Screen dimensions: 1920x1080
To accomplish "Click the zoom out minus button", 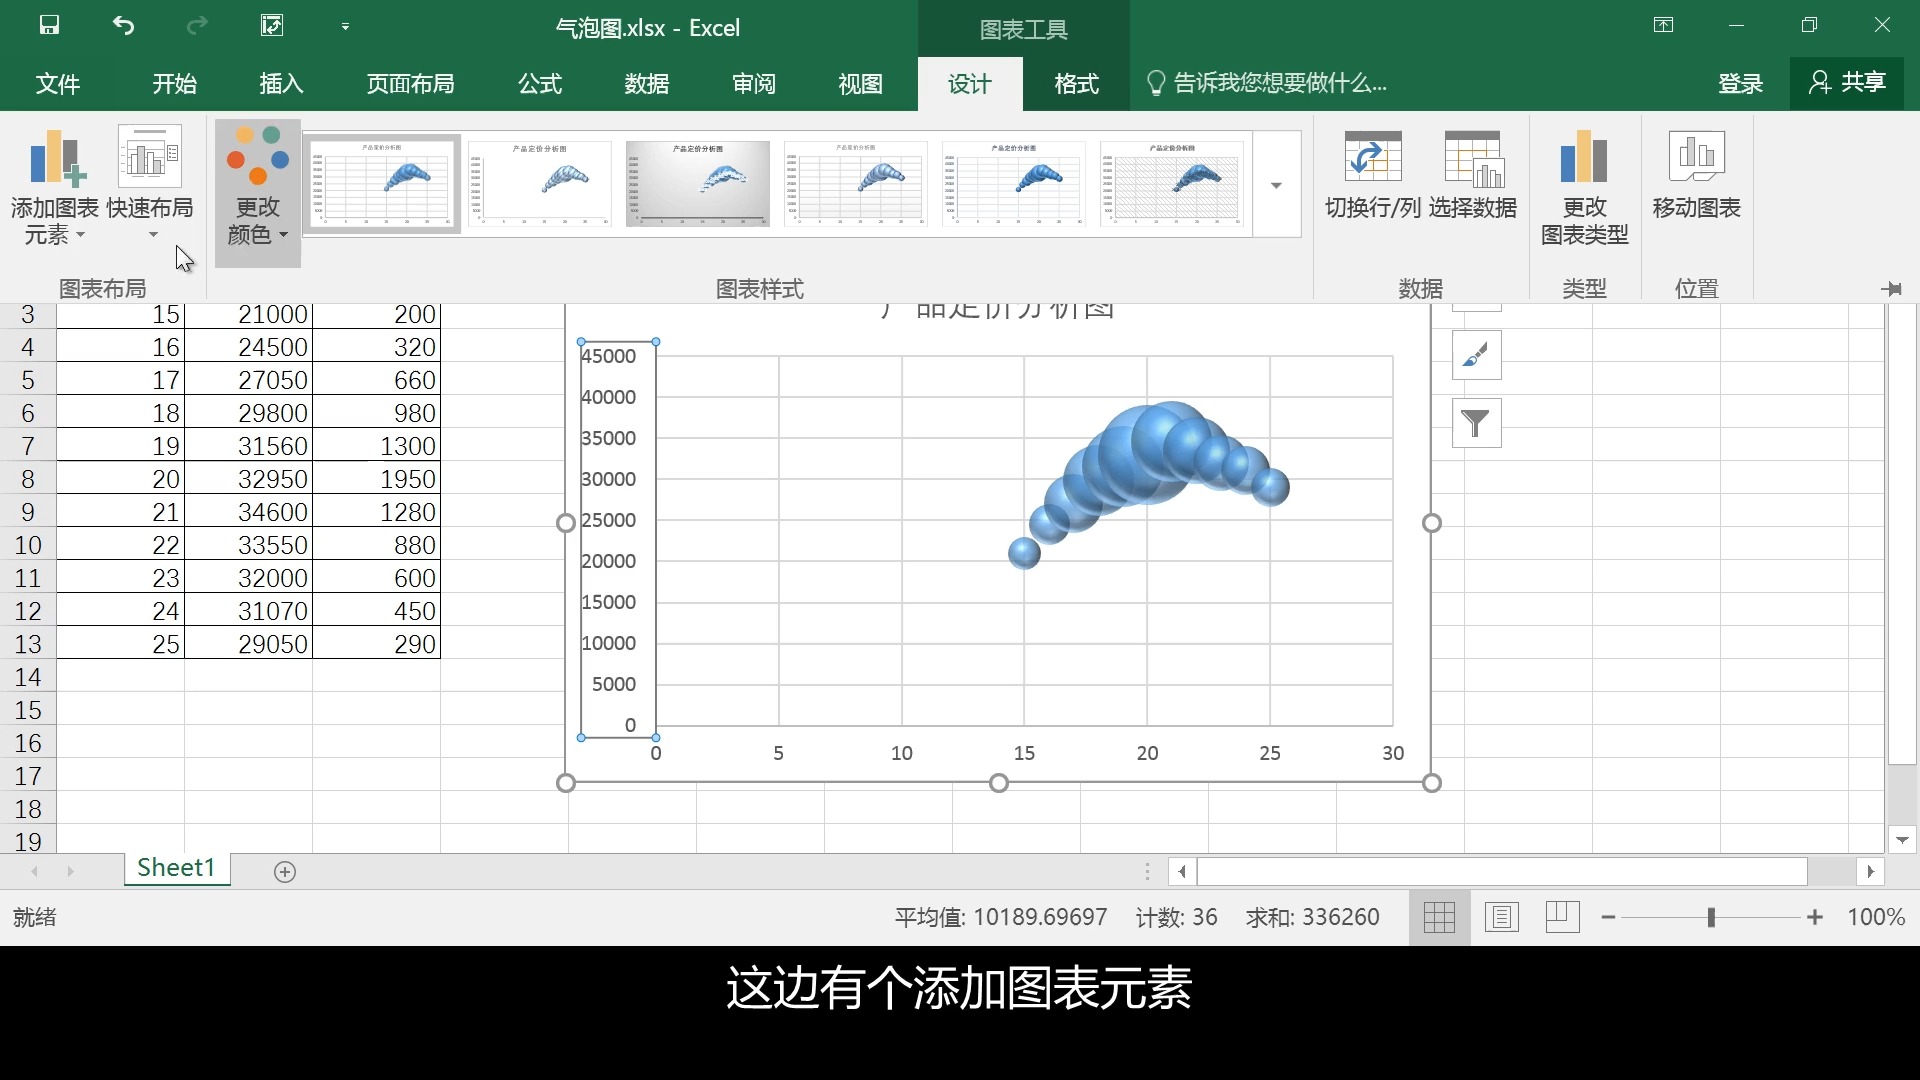I will (1608, 917).
